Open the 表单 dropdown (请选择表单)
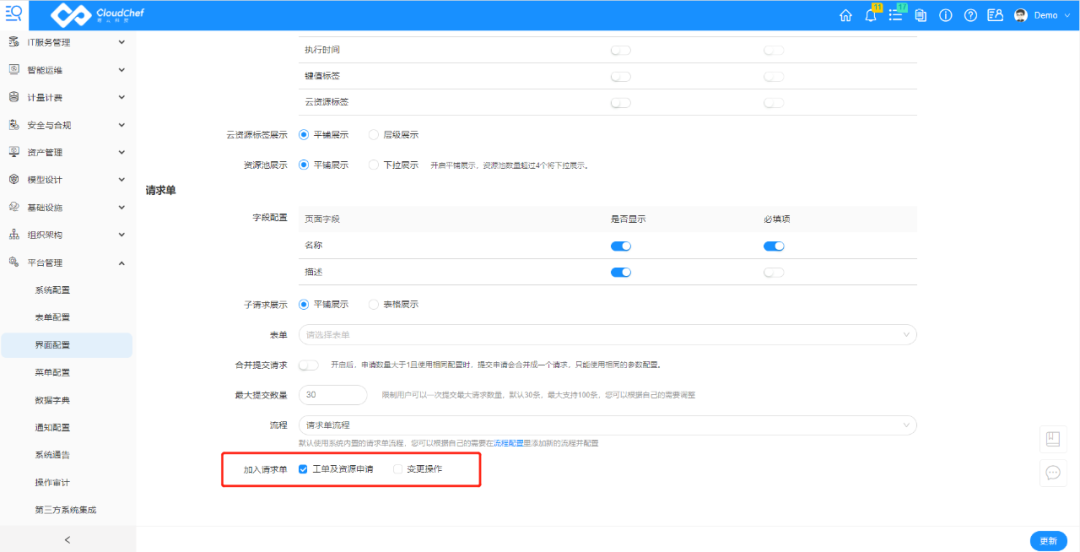Viewport: 1080px width, 552px height. click(608, 334)
